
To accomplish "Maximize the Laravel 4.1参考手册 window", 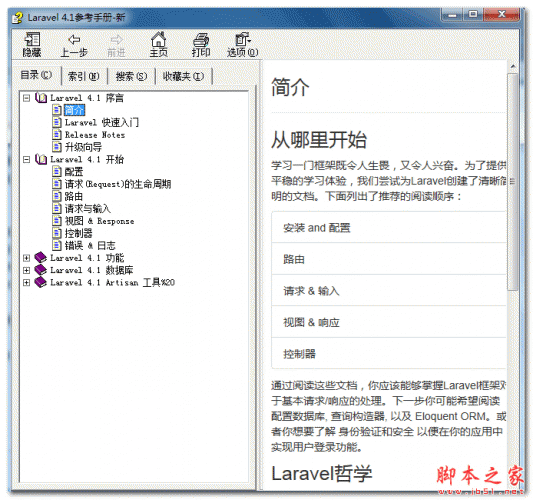I will tap(472, 15).
